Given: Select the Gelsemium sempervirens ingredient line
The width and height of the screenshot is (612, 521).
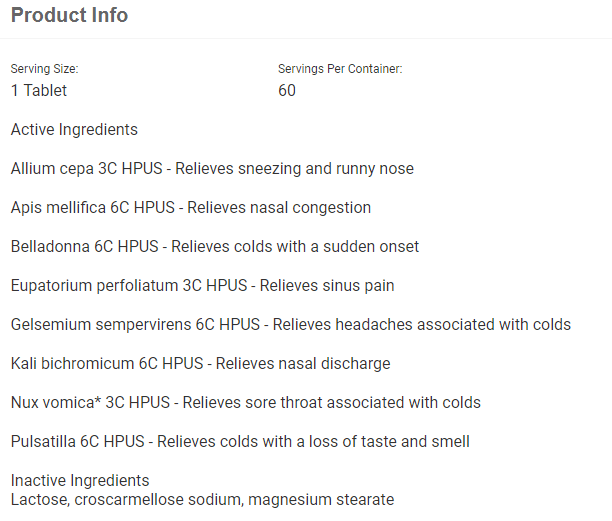Looking at the screenshot, I should pyautogui.click(x=291, y=324).
